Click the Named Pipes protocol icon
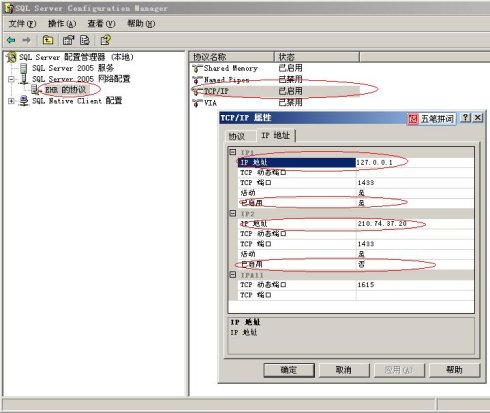This screenshot has width=490, height=413. 197,80
